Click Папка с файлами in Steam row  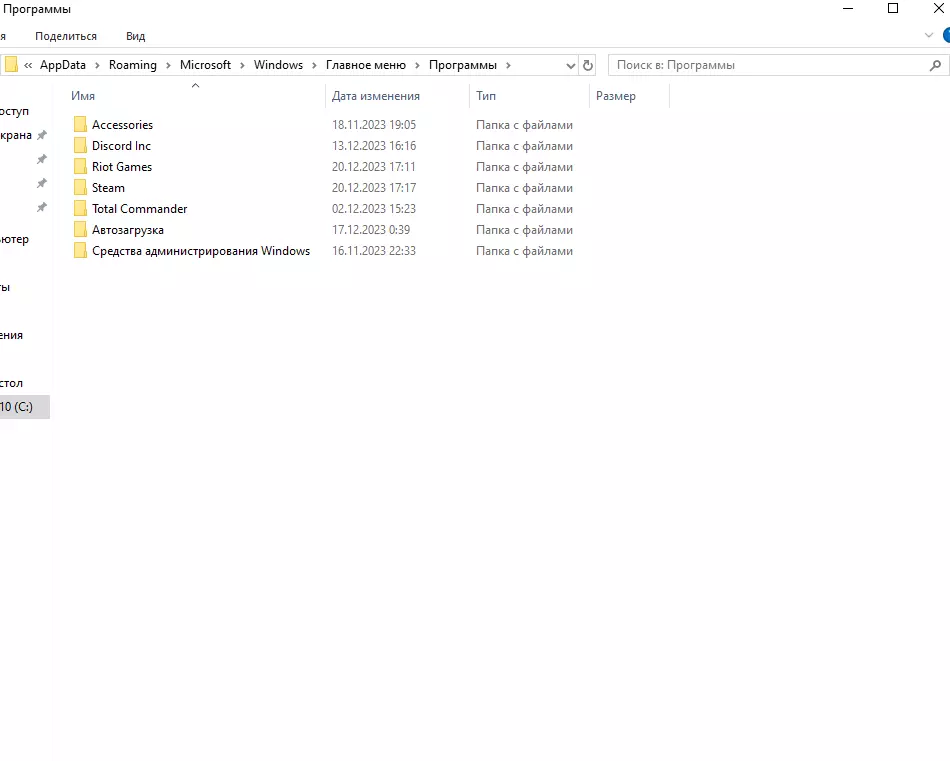coord(524,188)
